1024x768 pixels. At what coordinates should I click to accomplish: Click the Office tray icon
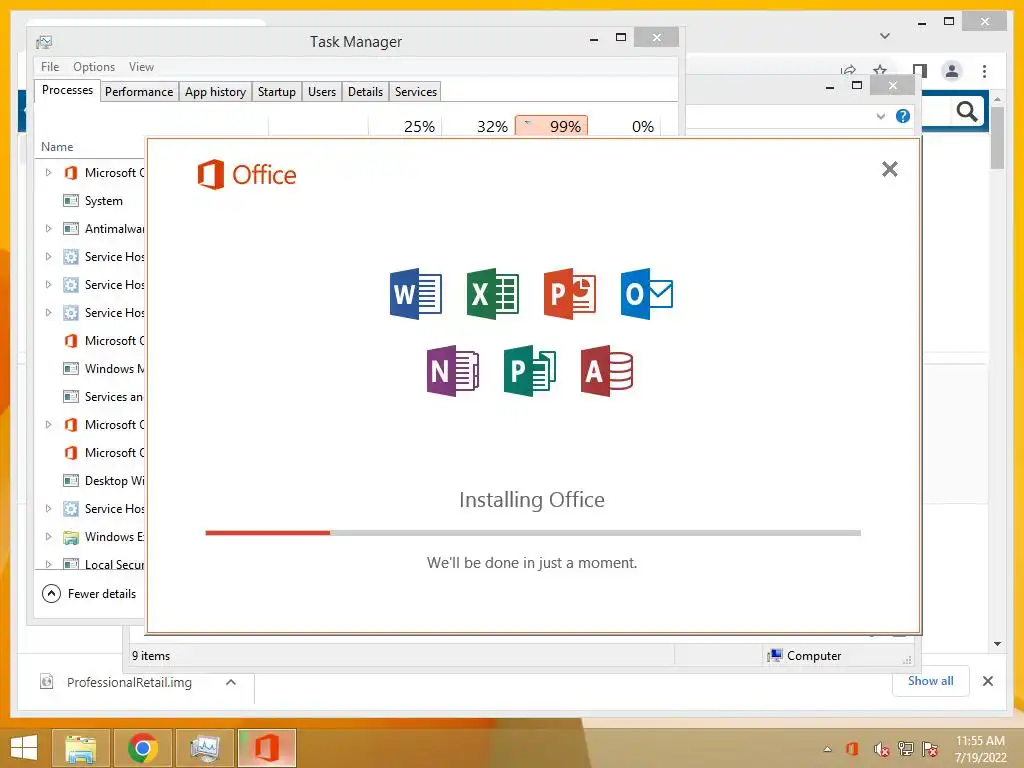(x=852, y=749)
